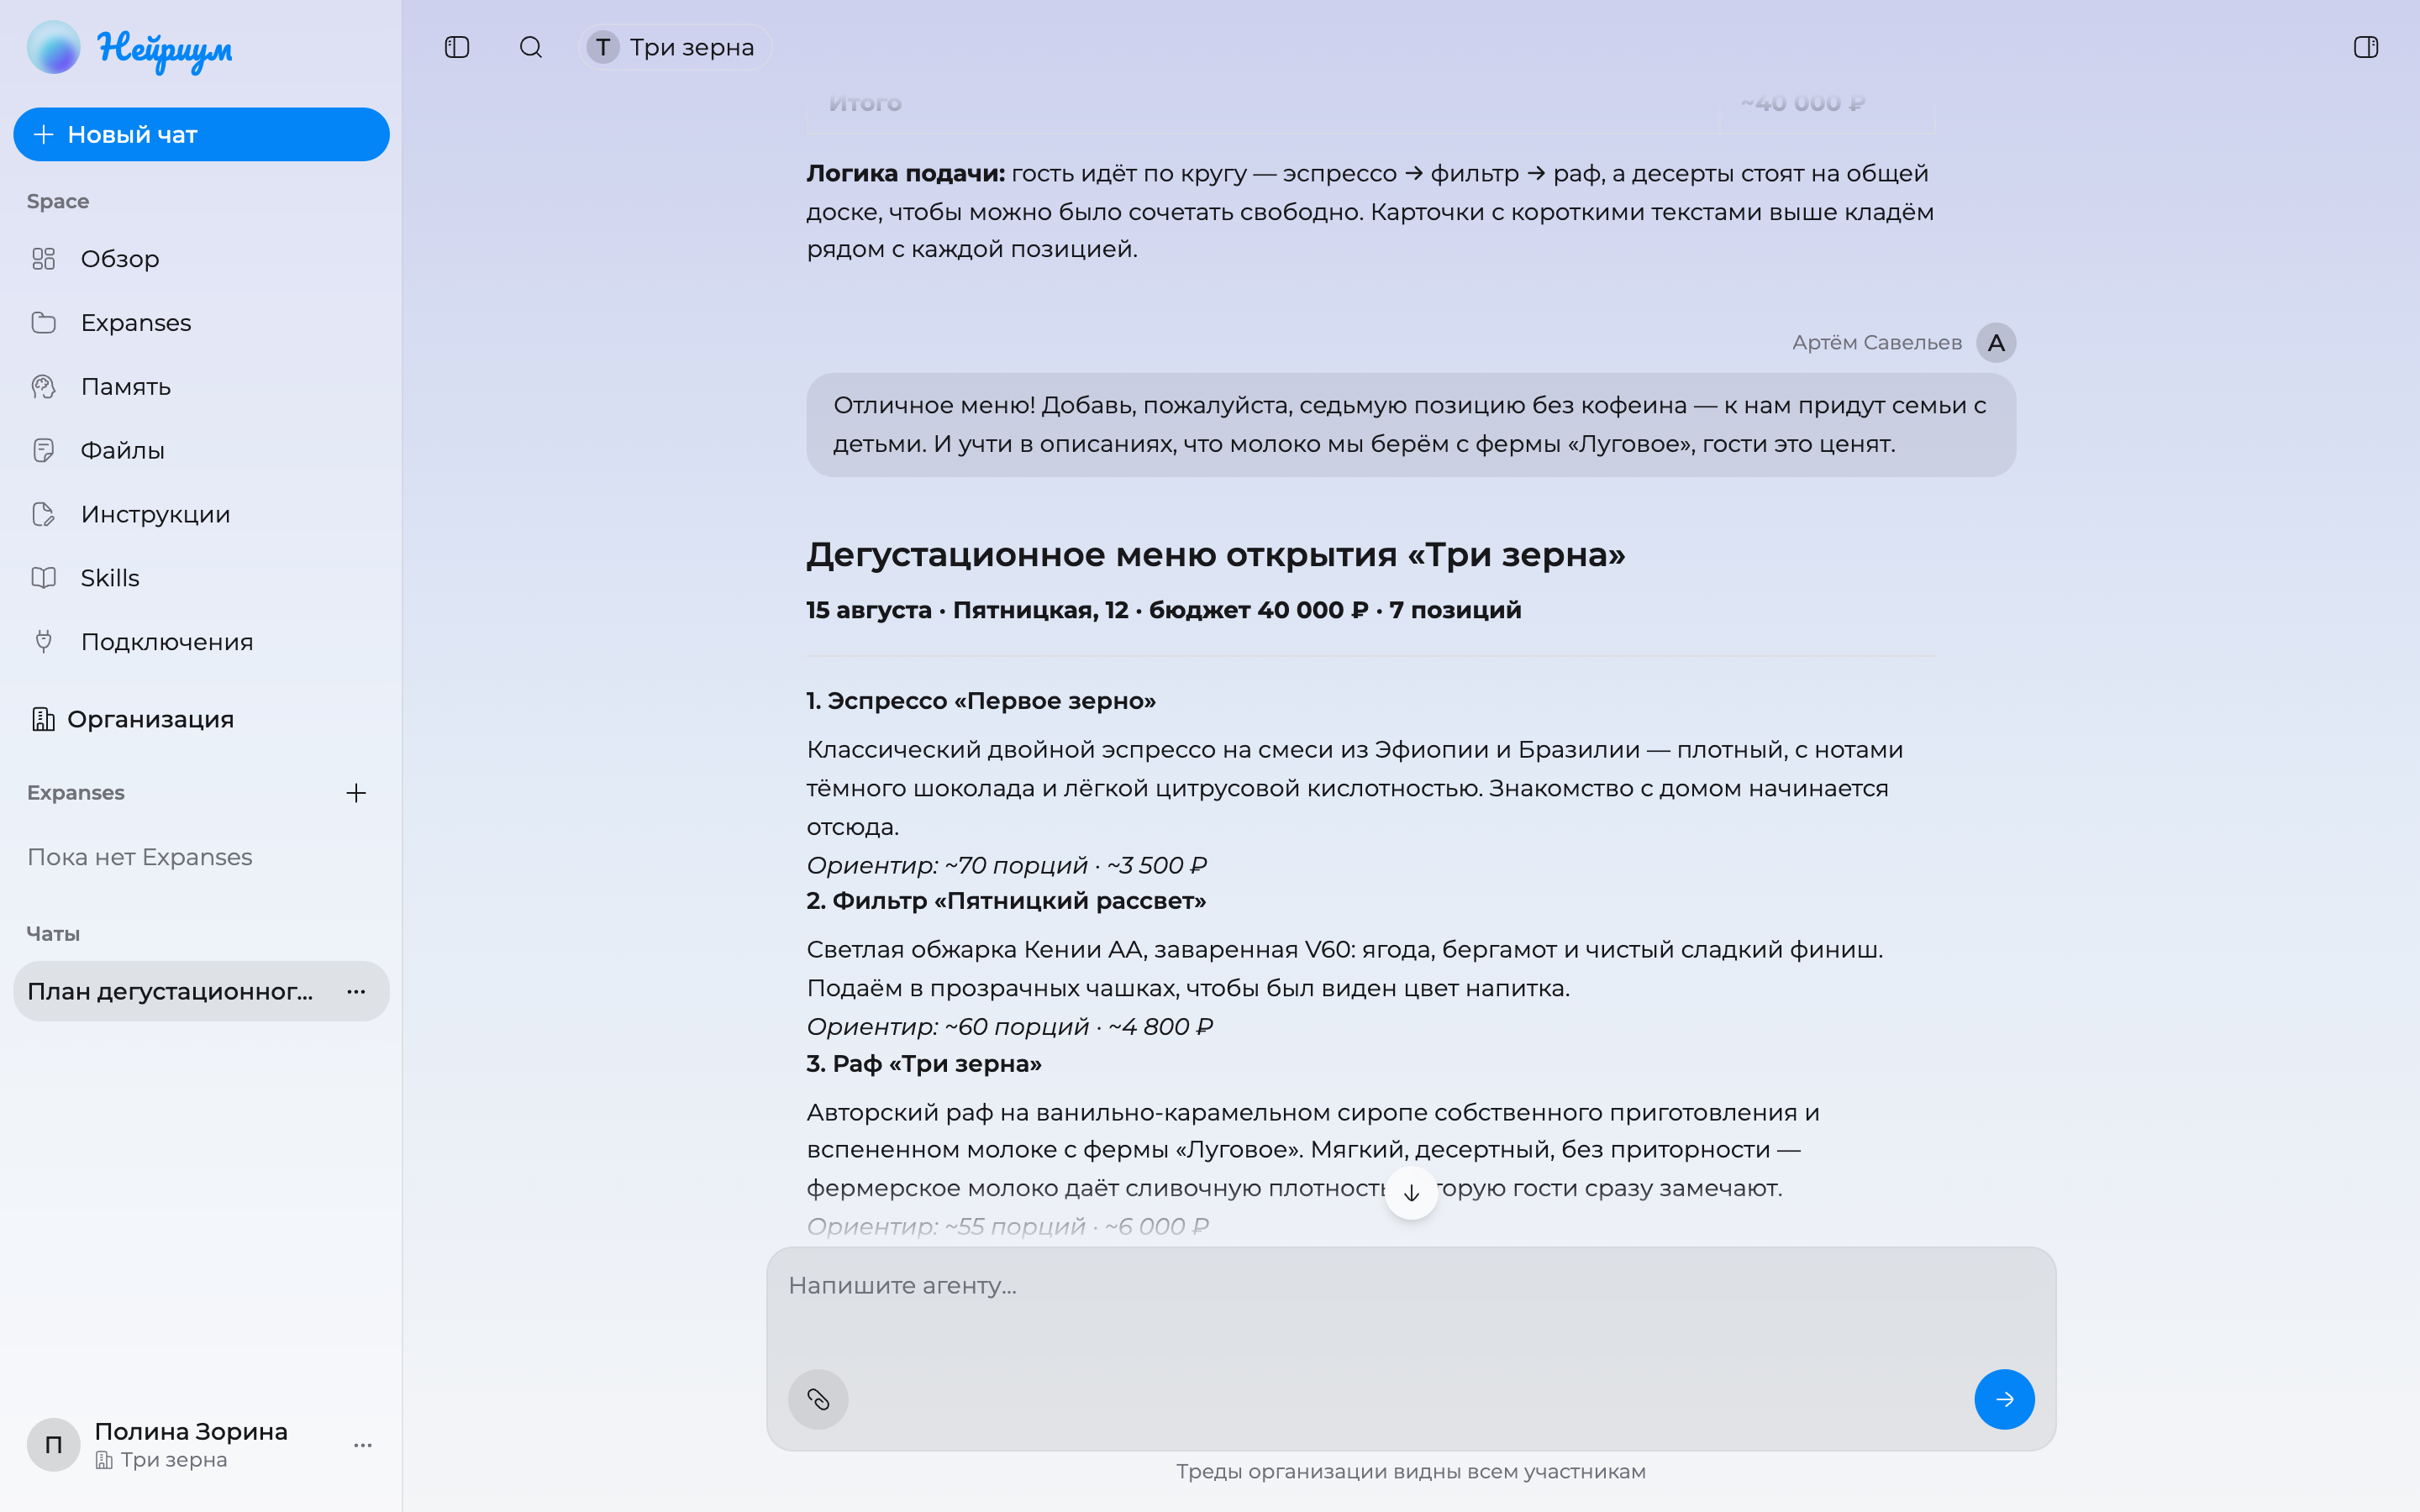Open chat search with magnifier icon
2420x1512 pixels.
pos(531,47)
